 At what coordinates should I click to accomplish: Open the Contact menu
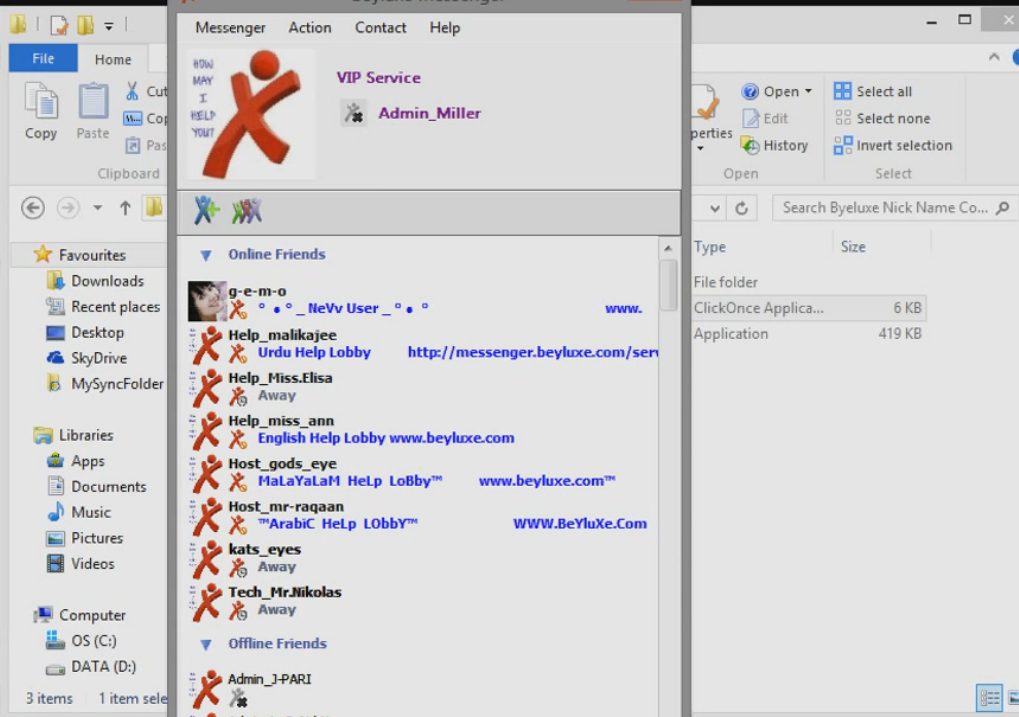tap(379, 27)
